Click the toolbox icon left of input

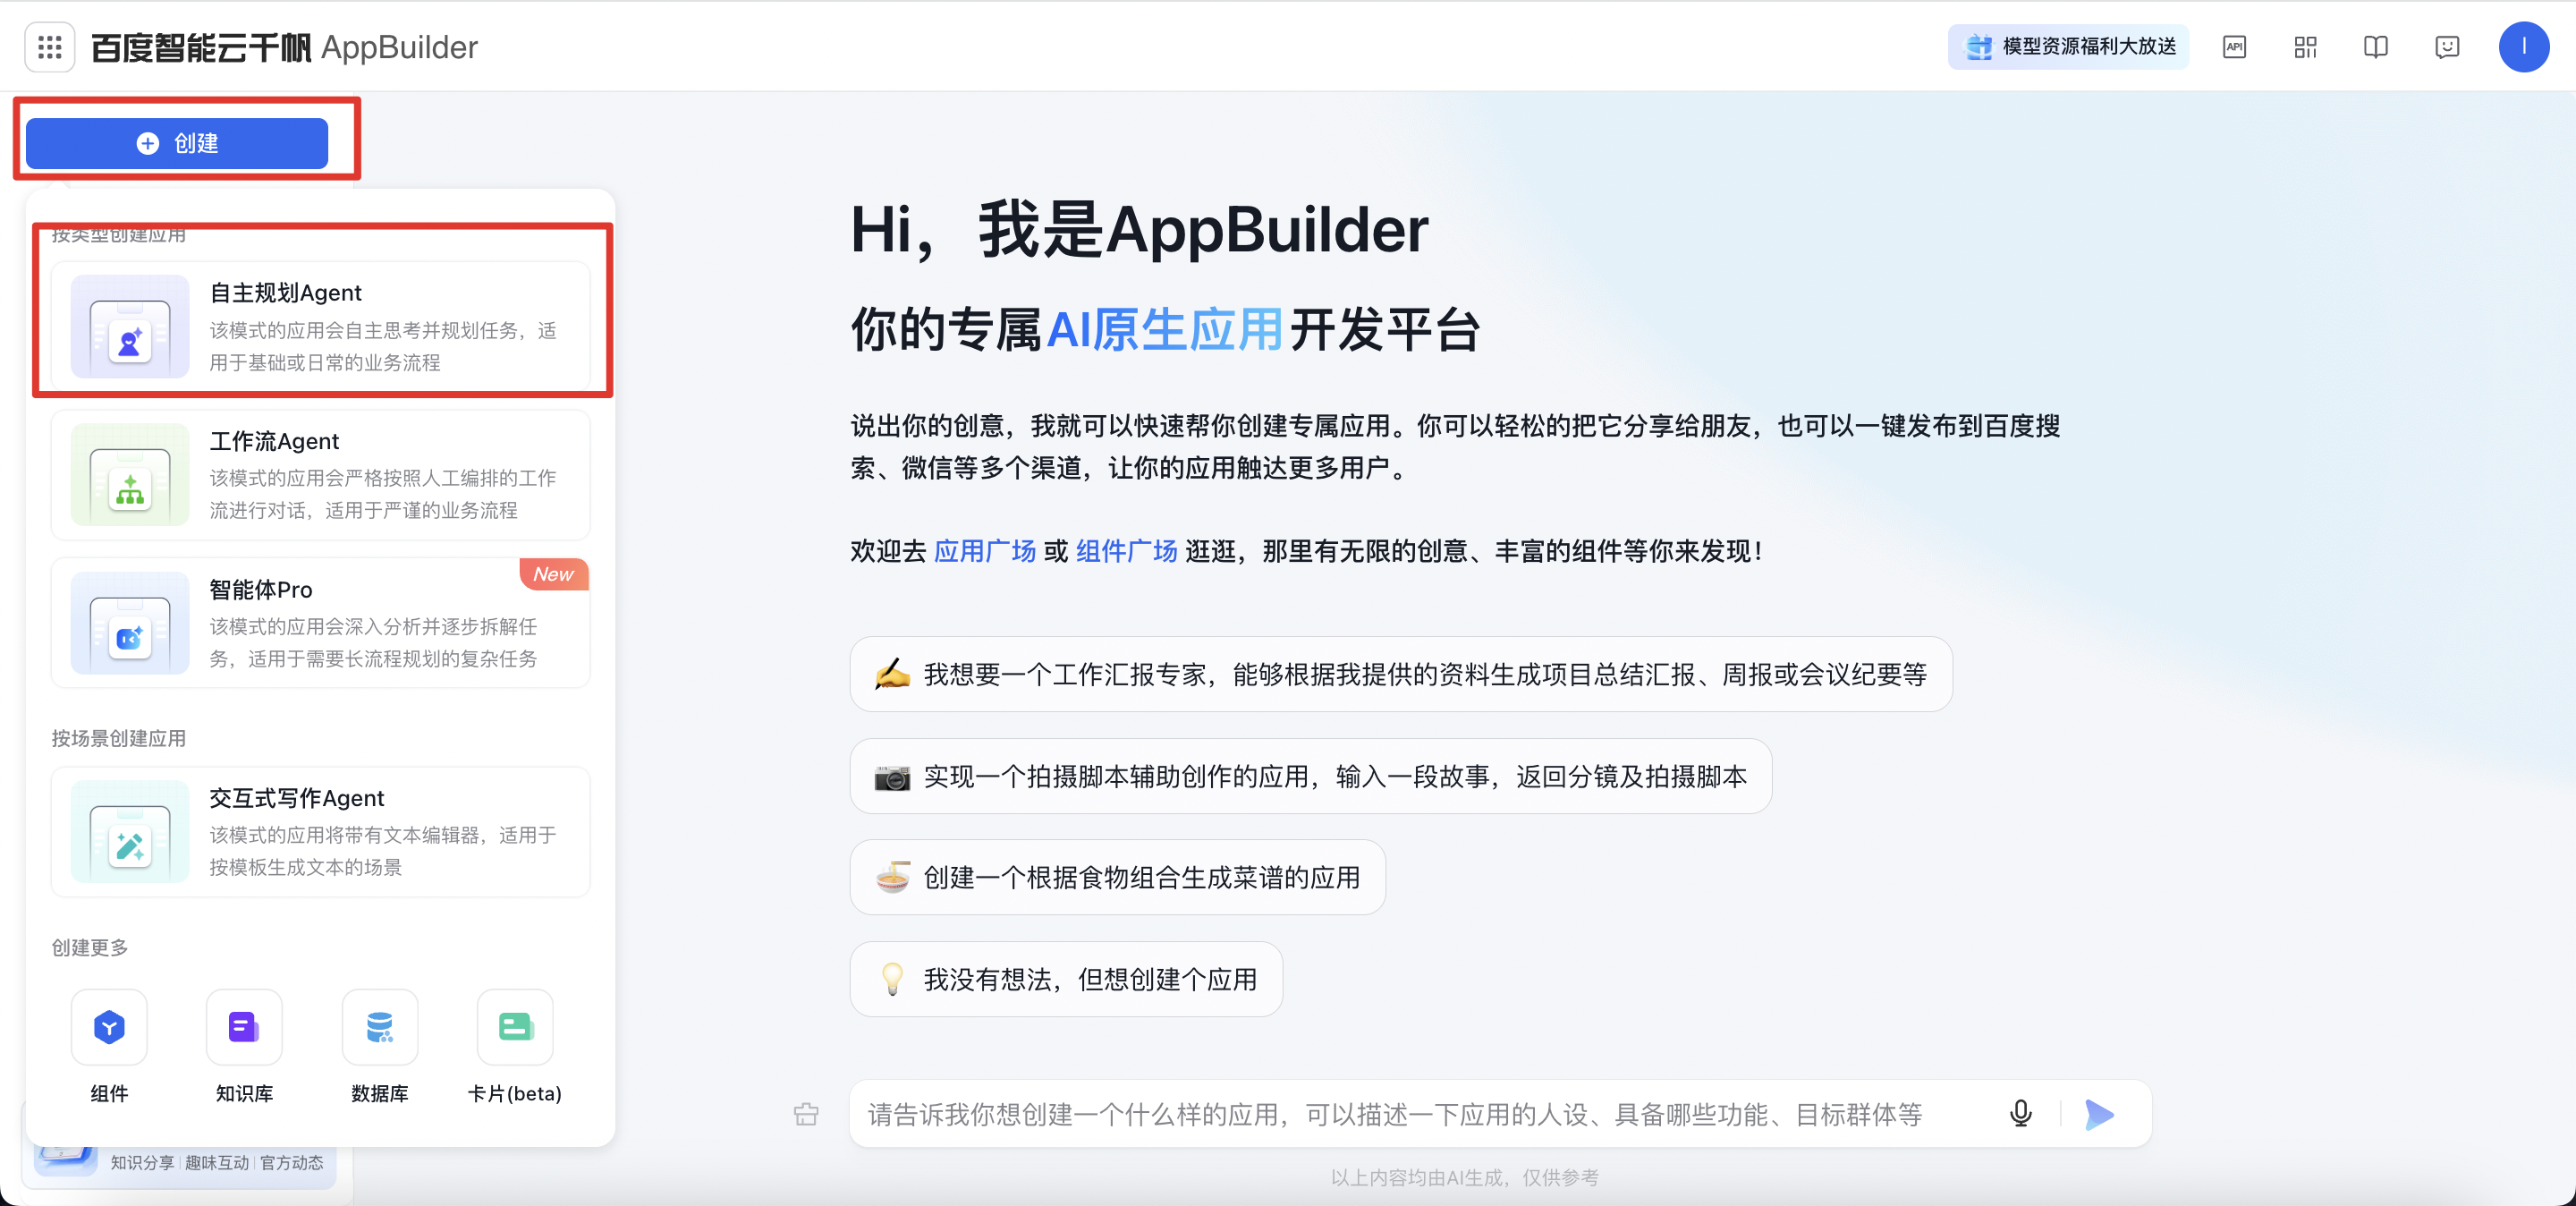[x=806, y=1114]
